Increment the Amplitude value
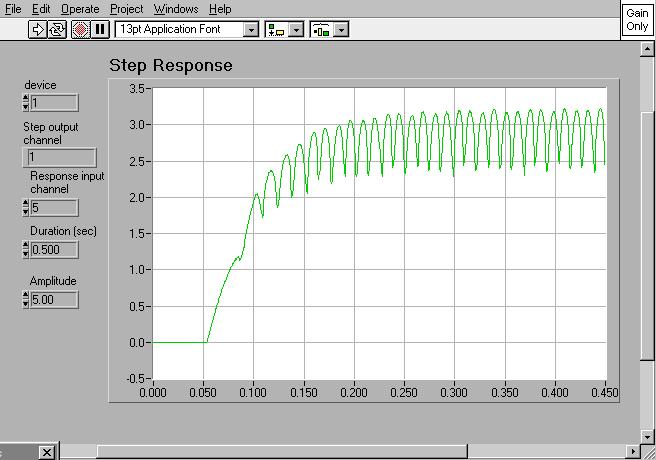 [x=26, y=296]
